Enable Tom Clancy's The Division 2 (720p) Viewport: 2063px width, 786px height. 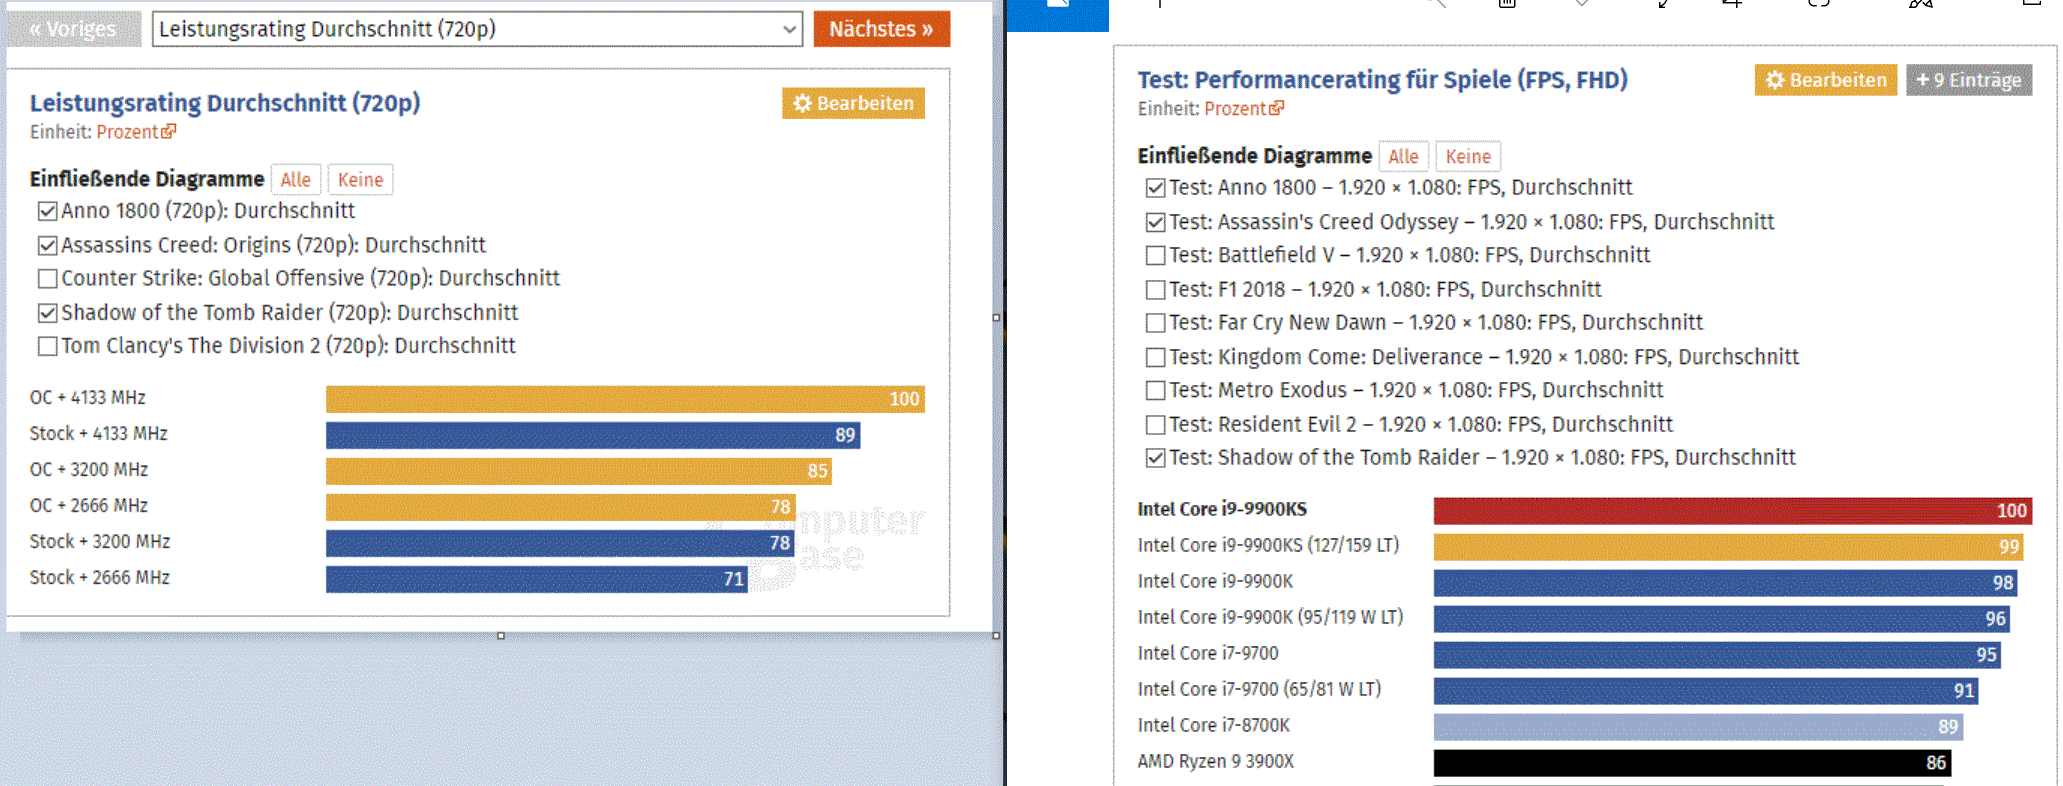[x=47, y=346]
